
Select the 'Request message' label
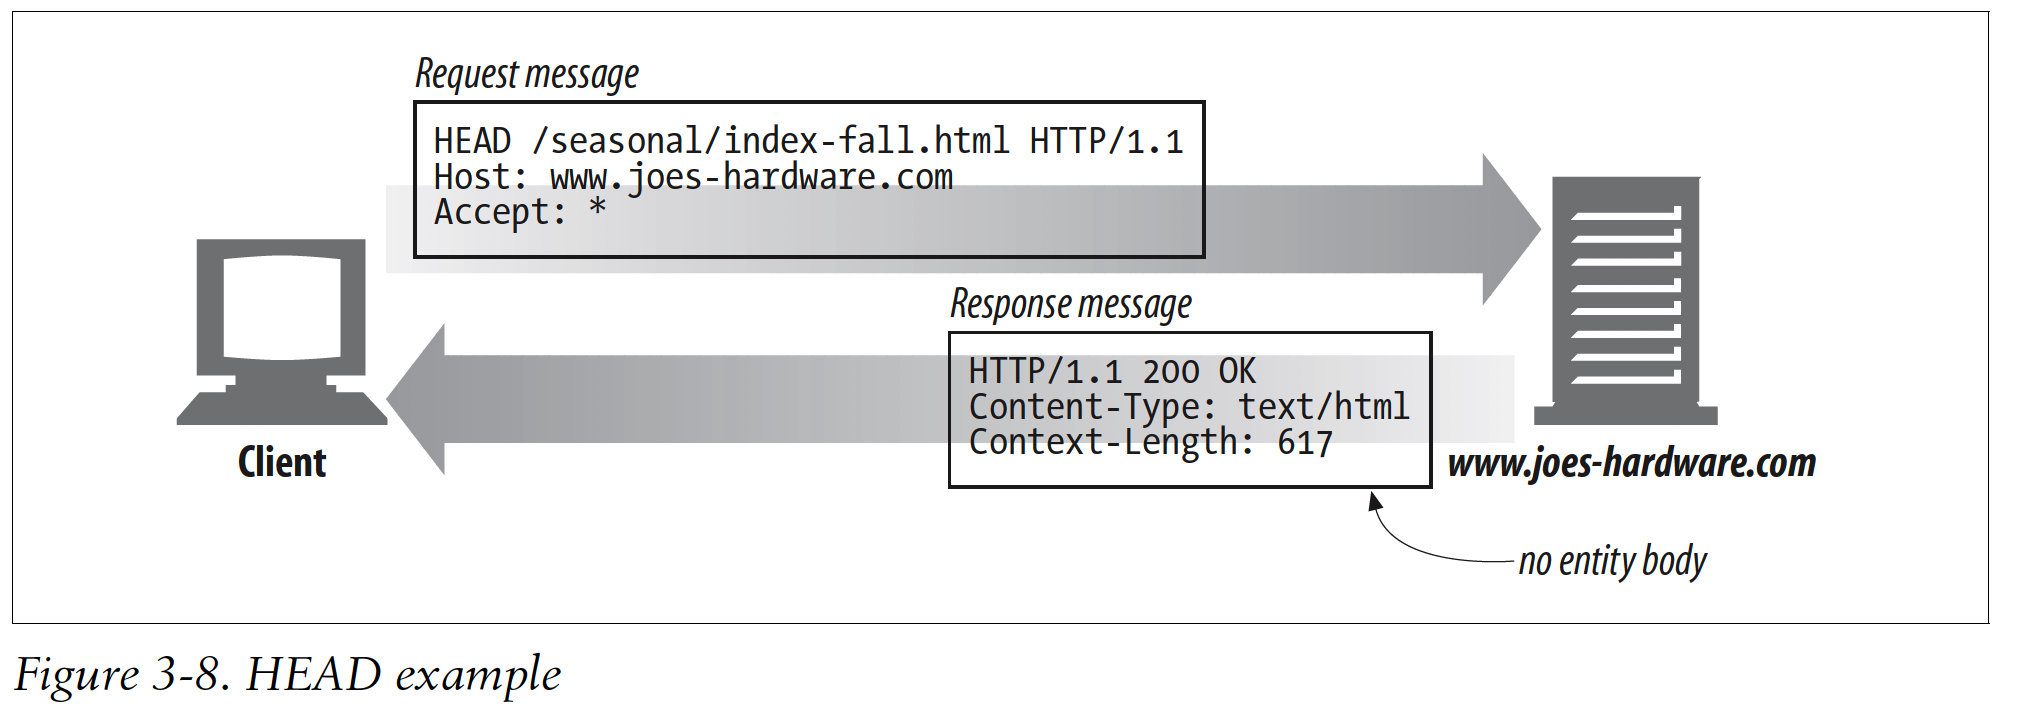(527, 75)
